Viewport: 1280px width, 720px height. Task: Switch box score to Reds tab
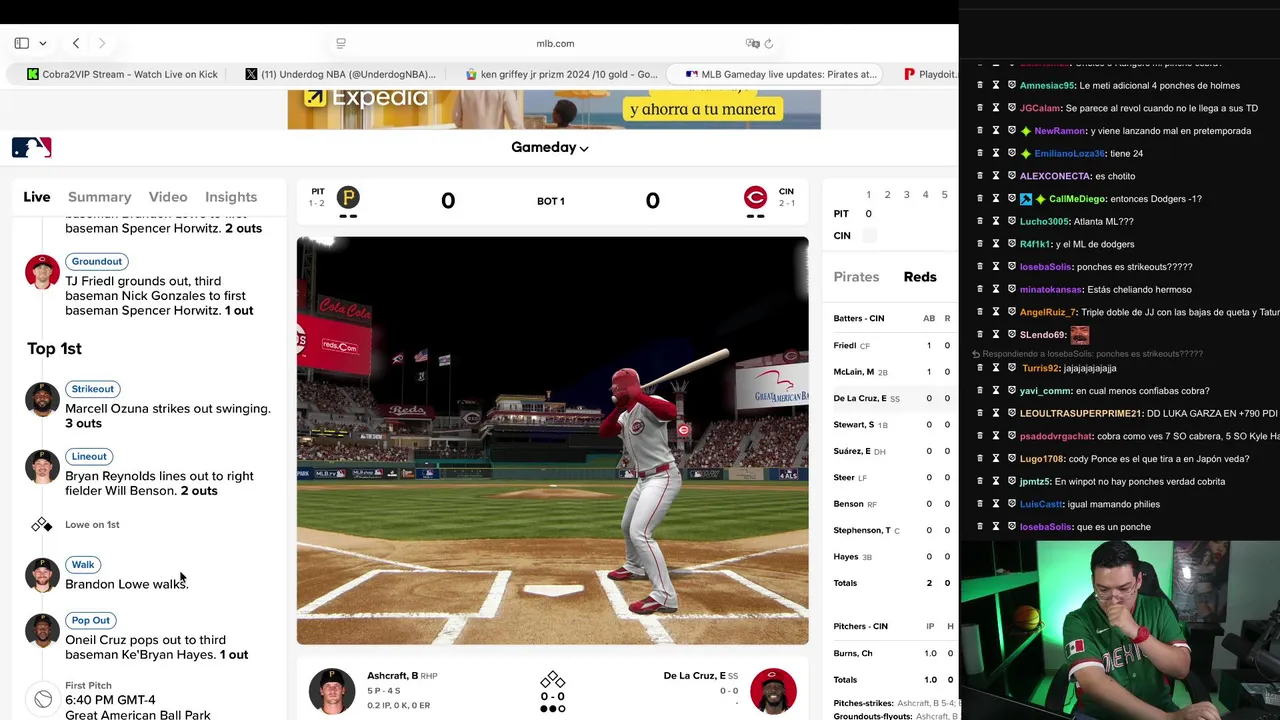(920, 277)
